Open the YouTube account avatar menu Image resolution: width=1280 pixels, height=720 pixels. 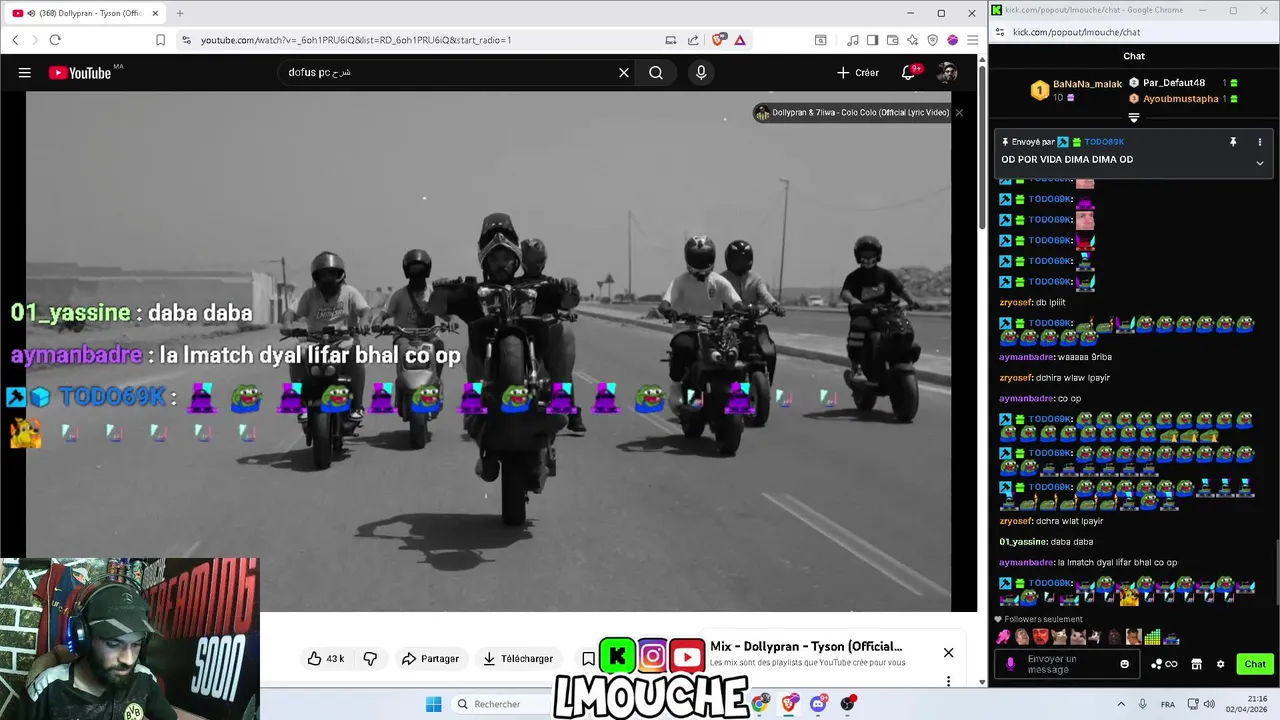(x=947, y=73)
